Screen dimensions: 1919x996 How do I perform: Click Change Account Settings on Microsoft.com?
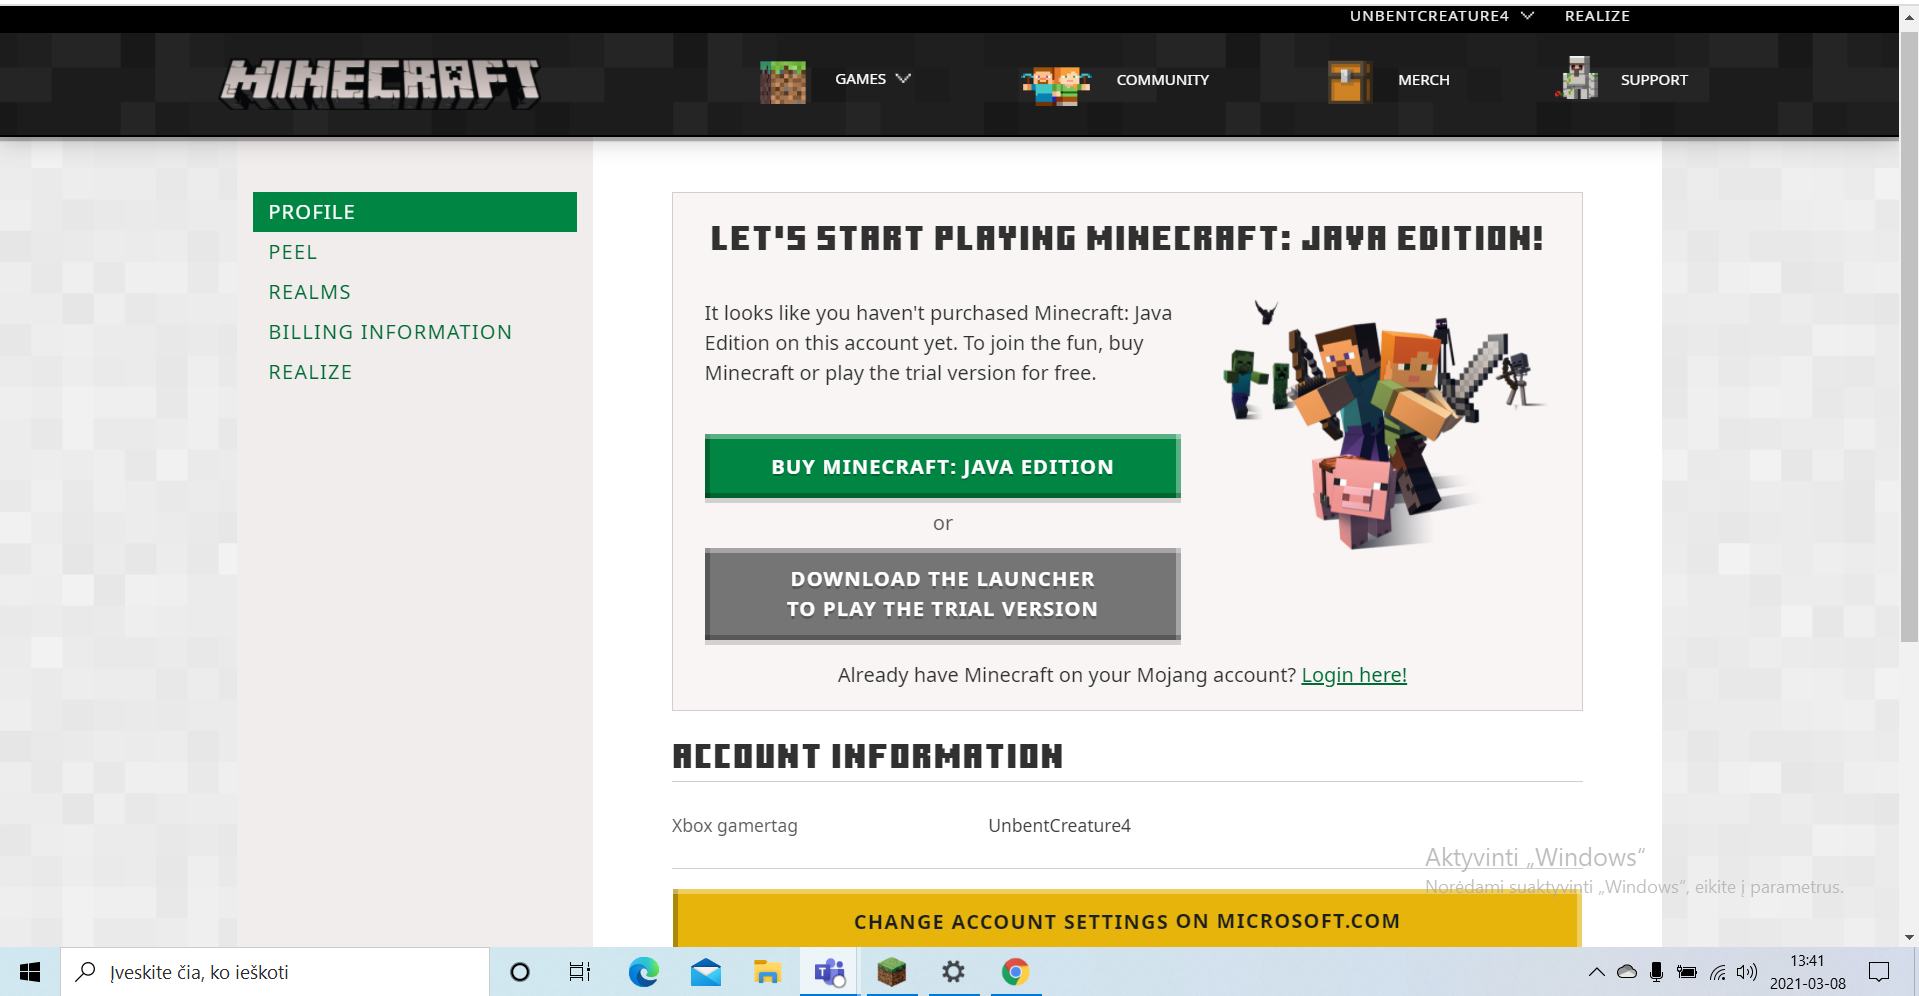click(1127, 920)
